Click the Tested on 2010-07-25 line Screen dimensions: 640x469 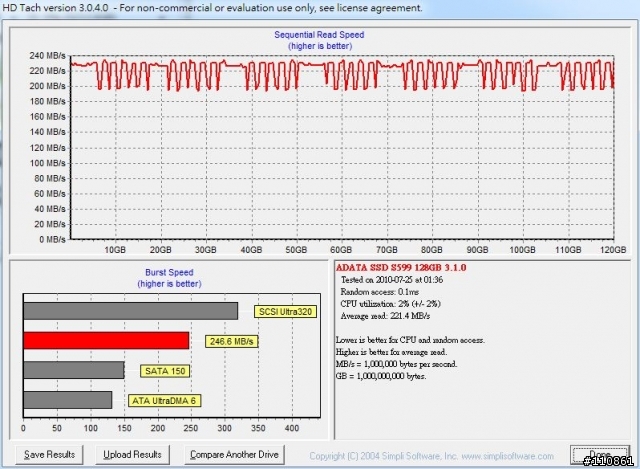click(392, 280)
